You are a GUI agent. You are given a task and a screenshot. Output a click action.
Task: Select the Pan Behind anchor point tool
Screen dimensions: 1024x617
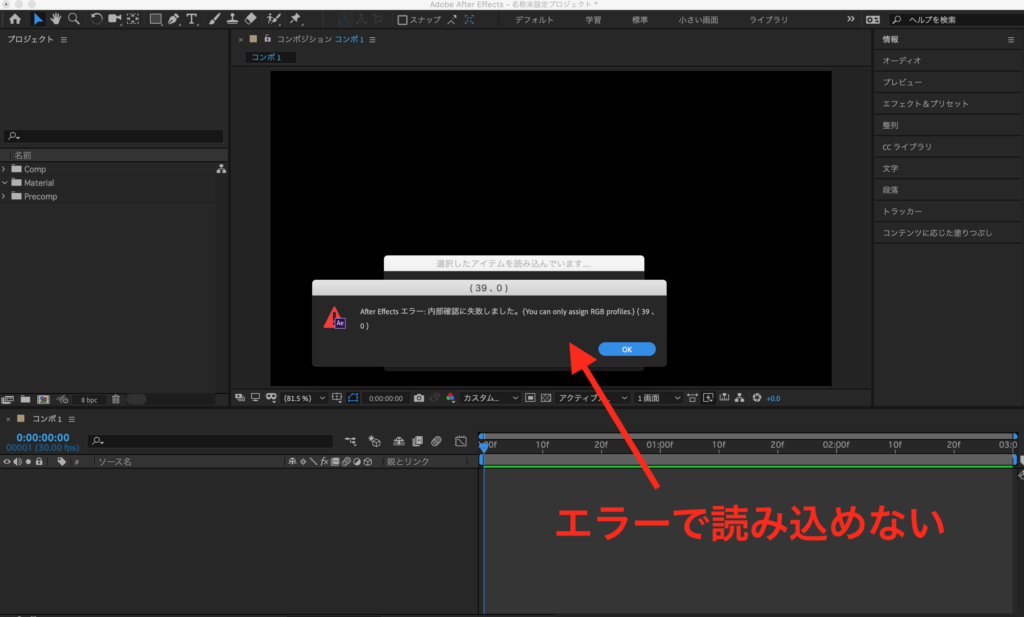click(x=133, y=19)
